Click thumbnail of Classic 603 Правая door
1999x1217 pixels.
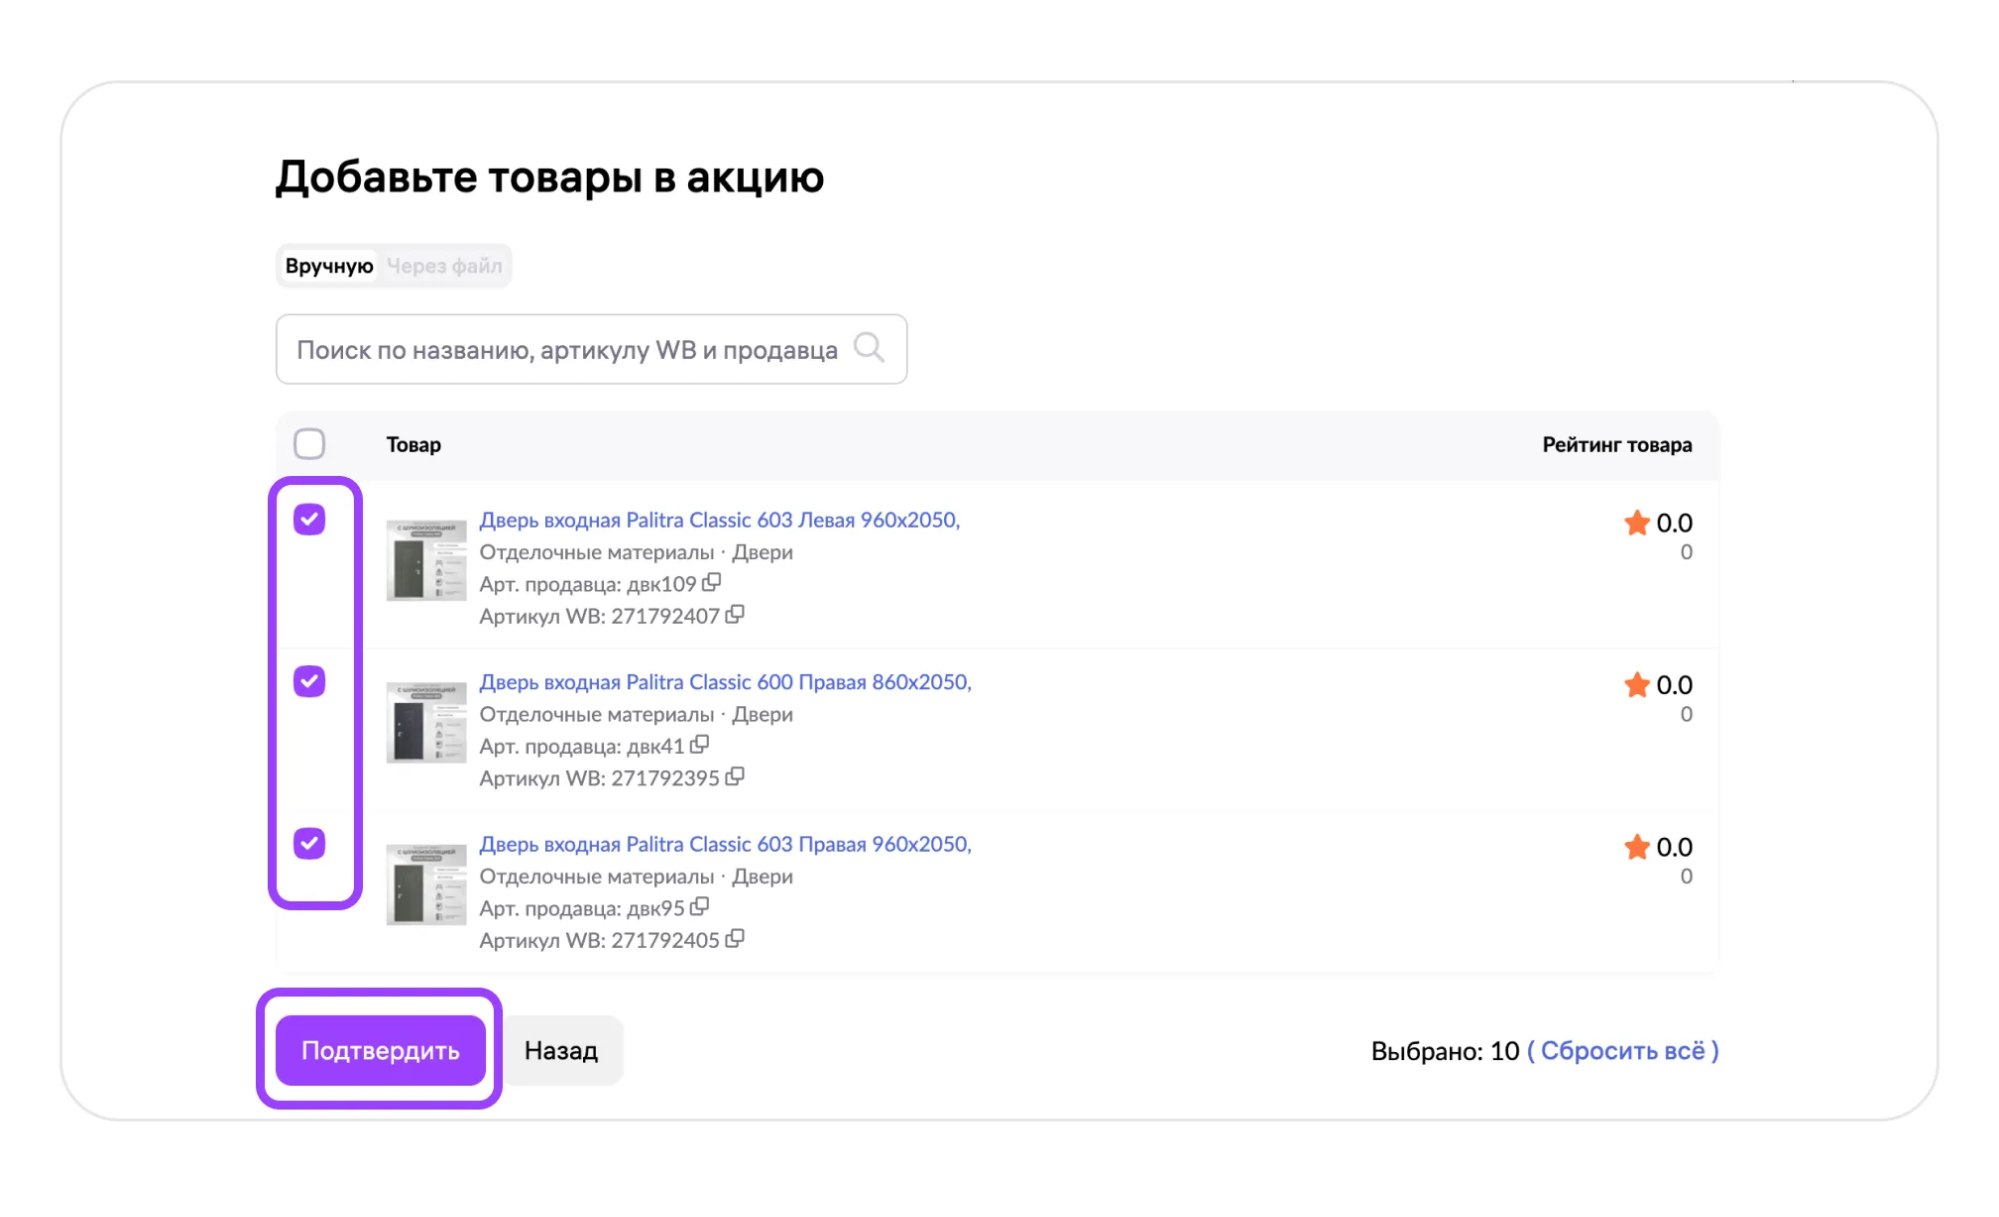click(426, 884)
